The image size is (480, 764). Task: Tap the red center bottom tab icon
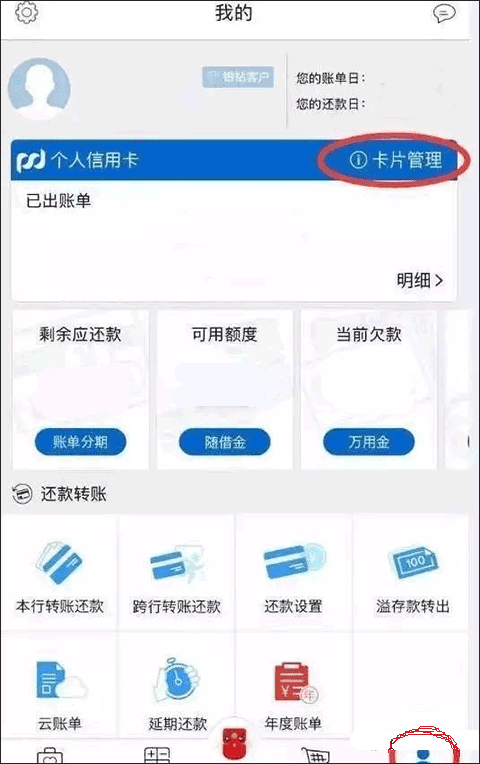(x=235, y=743)
